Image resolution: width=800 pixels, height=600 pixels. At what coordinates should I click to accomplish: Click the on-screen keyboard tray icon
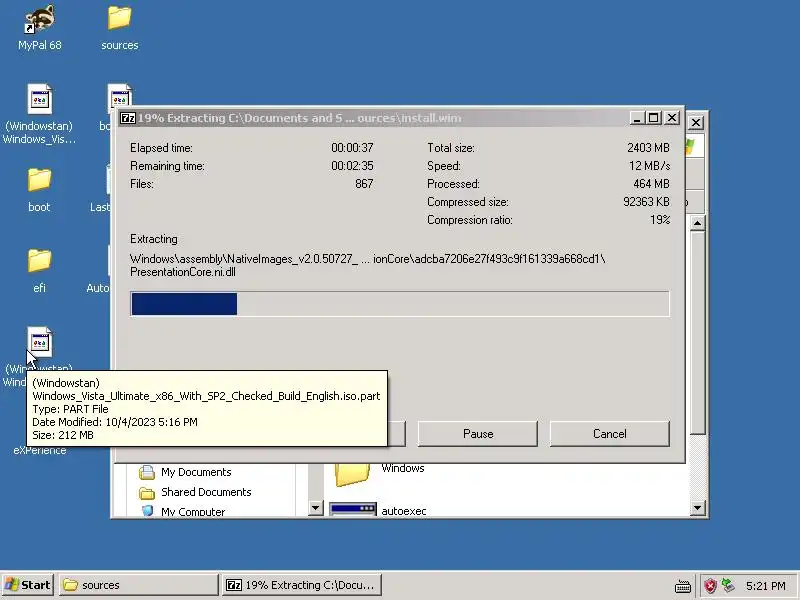683,586
